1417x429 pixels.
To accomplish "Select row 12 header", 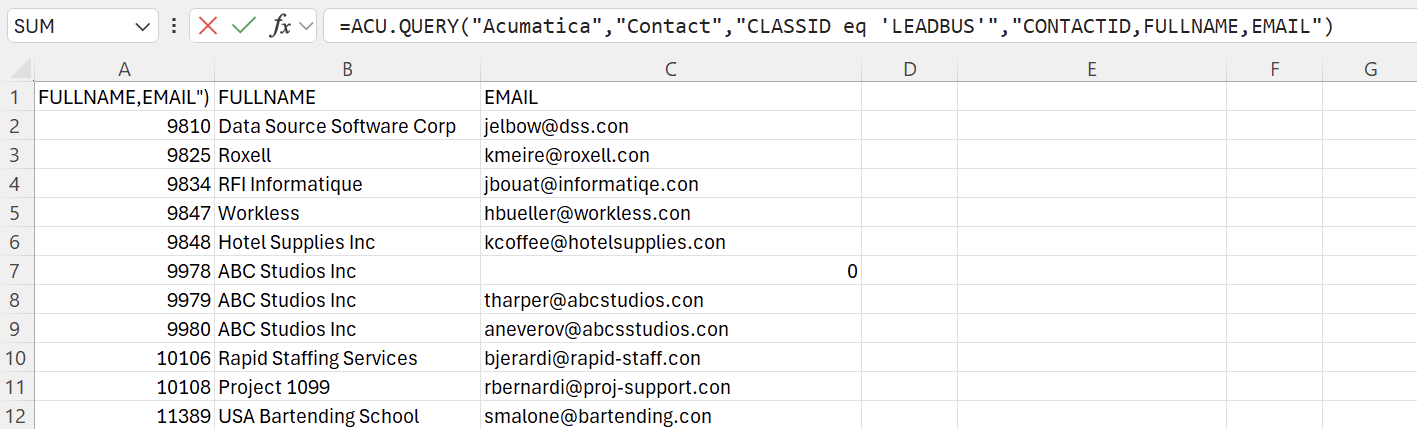I will tap(17, 416).
